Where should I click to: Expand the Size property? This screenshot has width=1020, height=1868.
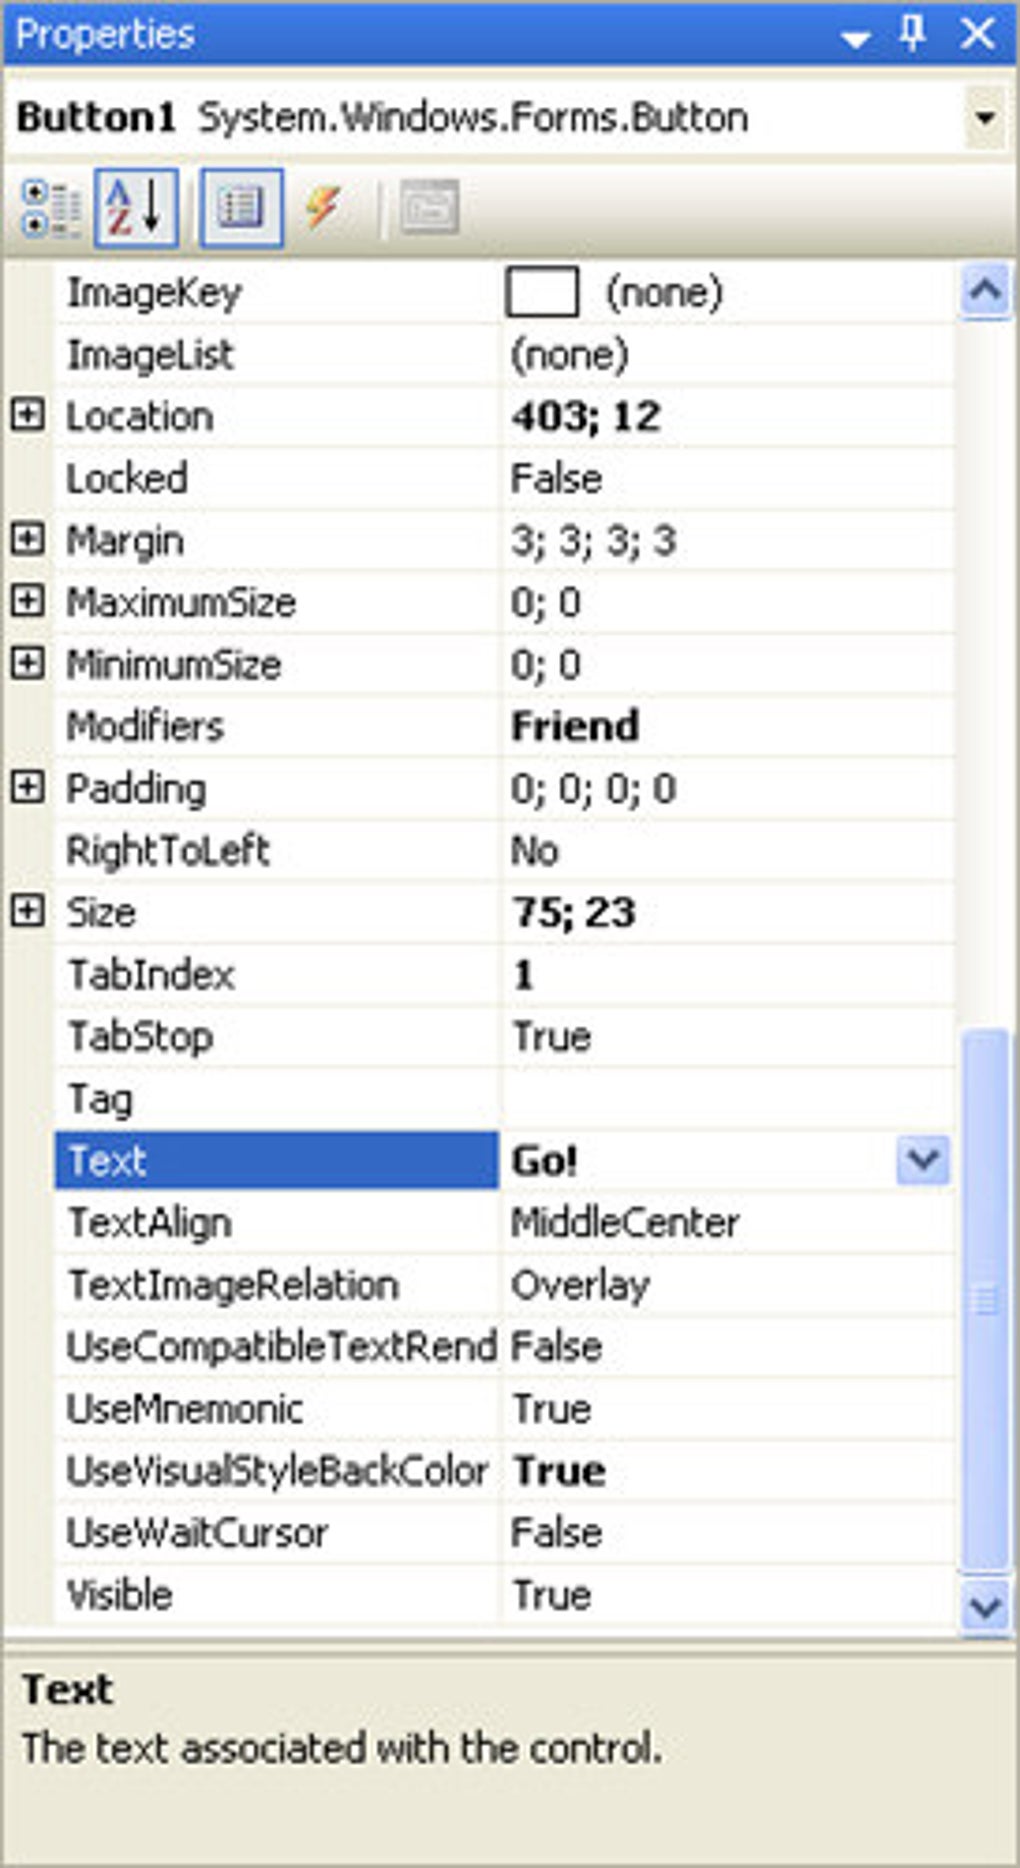click(28, 911)
